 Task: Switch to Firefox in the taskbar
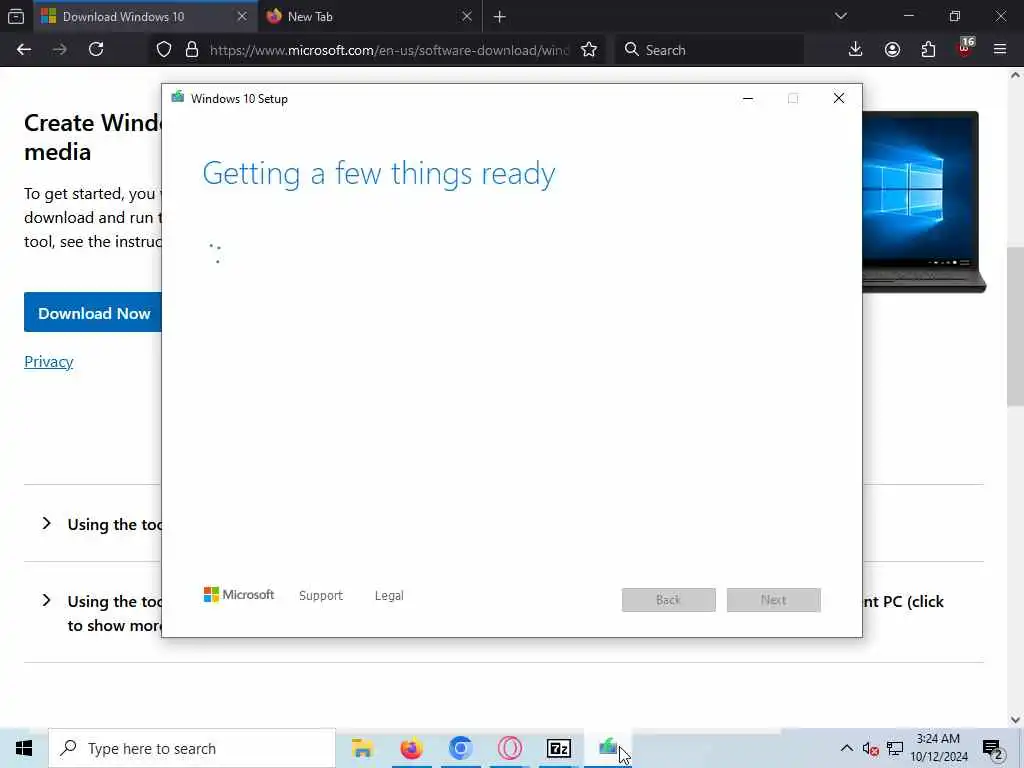point(411,748)
